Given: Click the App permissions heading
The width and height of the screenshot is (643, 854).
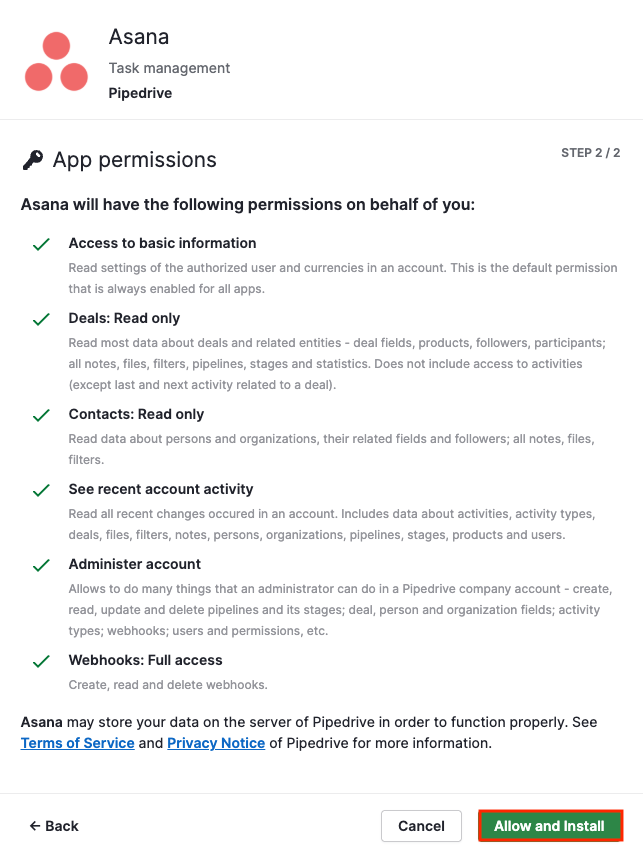Looking at the screenshot, I should pyautogui.click(x=134, y=160).
